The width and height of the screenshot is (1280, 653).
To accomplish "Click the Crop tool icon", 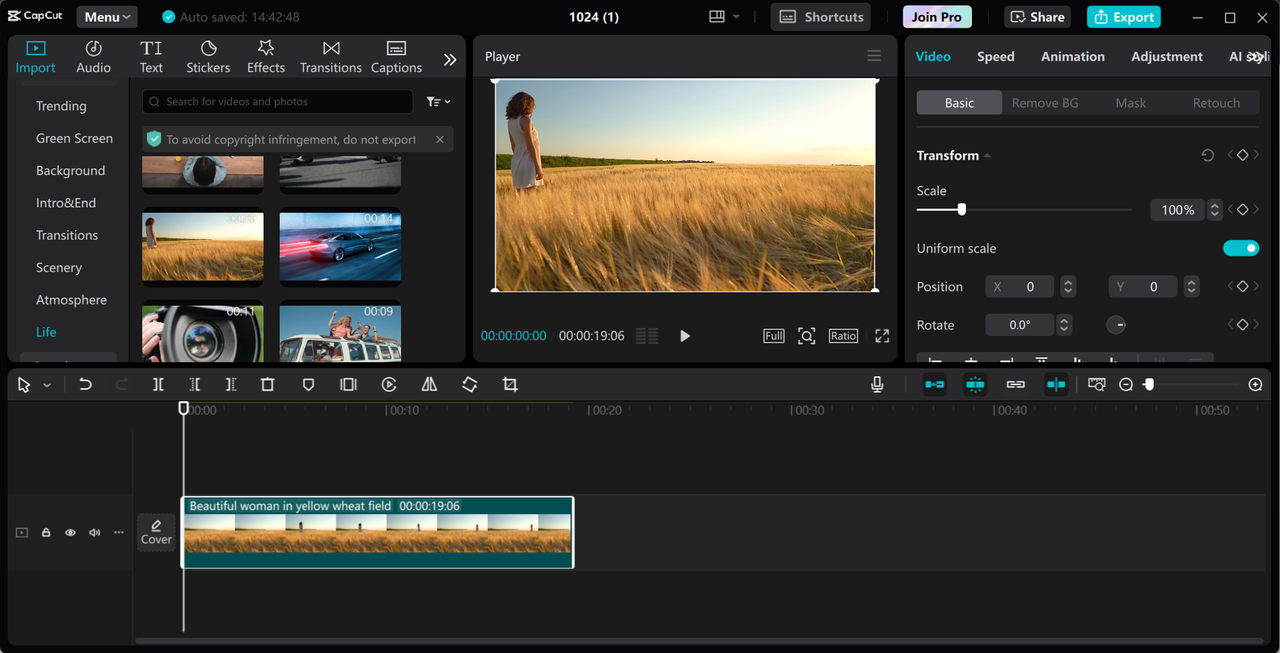I will (x=510, y=384).
